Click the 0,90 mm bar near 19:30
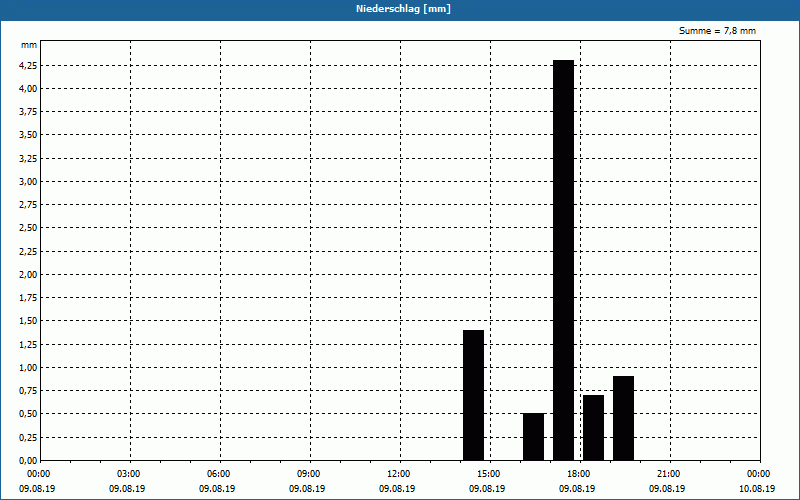Image resolution: width=800 pixels, height=500 pixels. tap(623, 418)
